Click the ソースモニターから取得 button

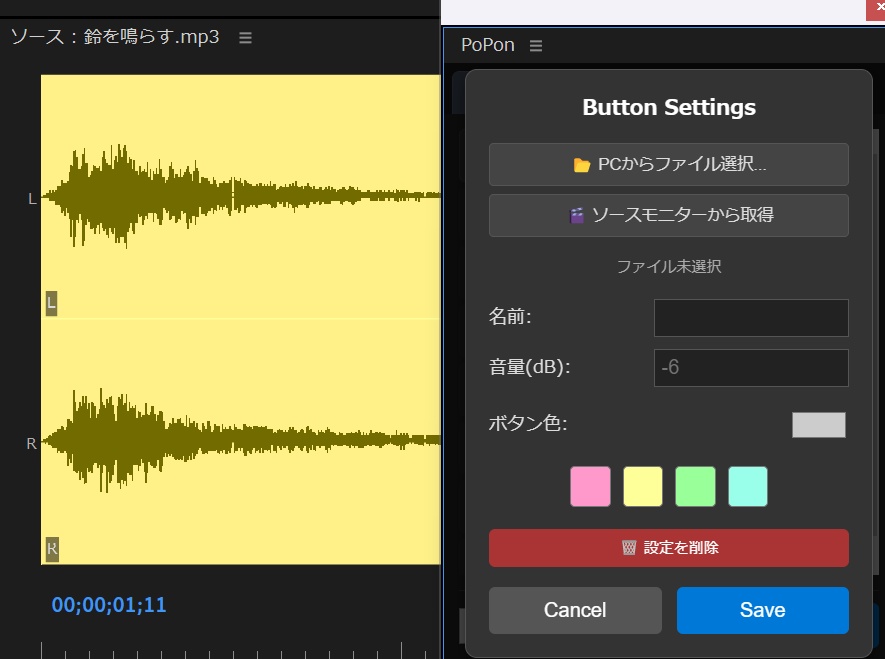tap(668, 215)
